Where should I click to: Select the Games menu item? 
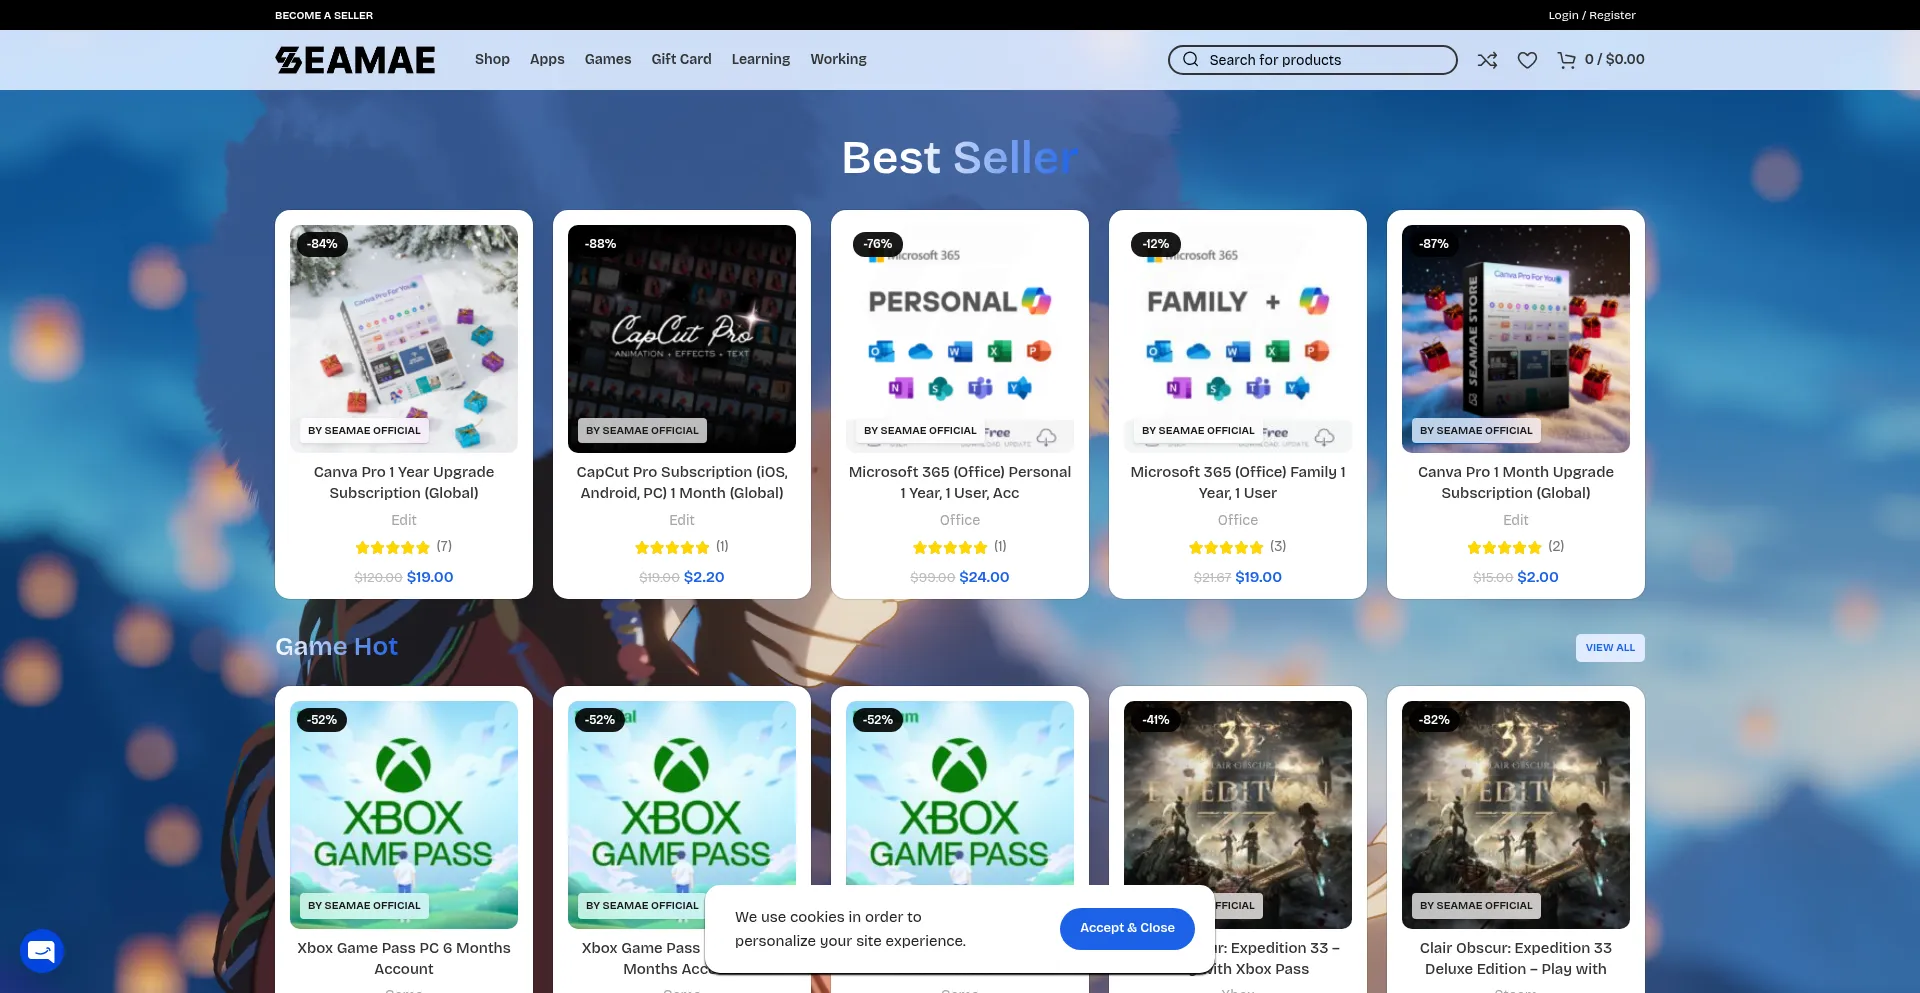tap(608, 59)
